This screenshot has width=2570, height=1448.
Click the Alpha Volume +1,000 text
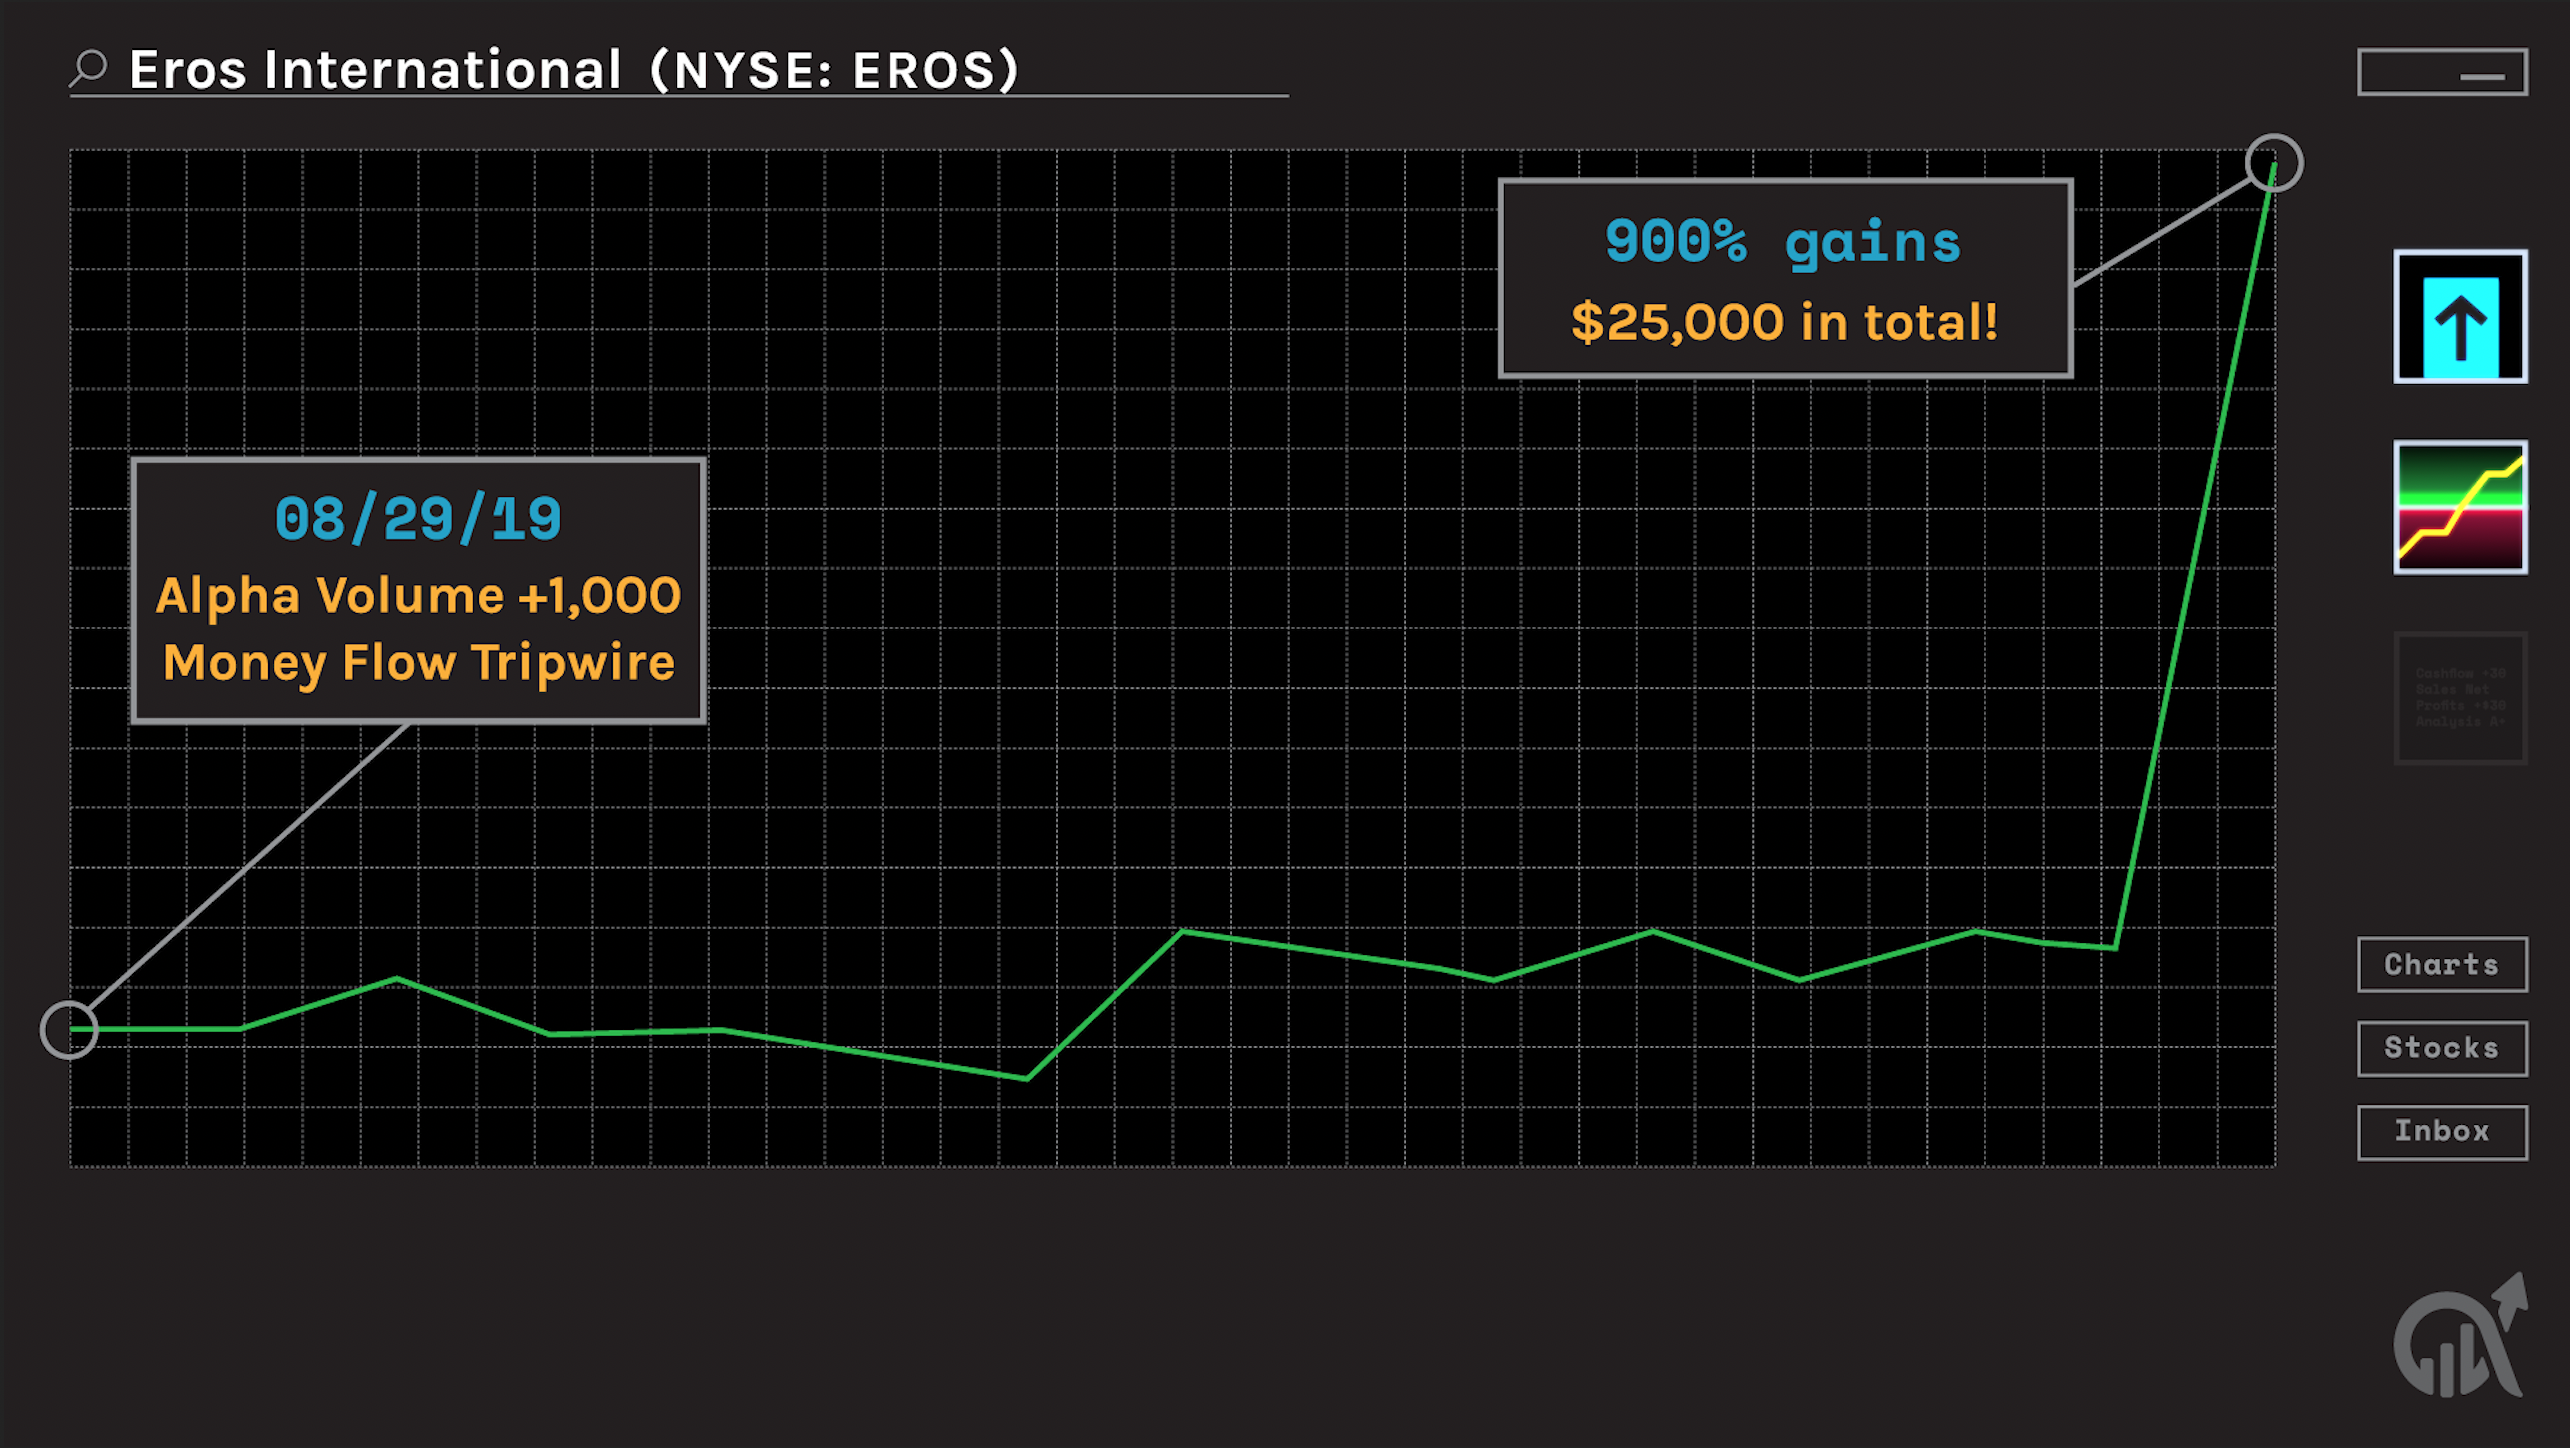(418, 596)
